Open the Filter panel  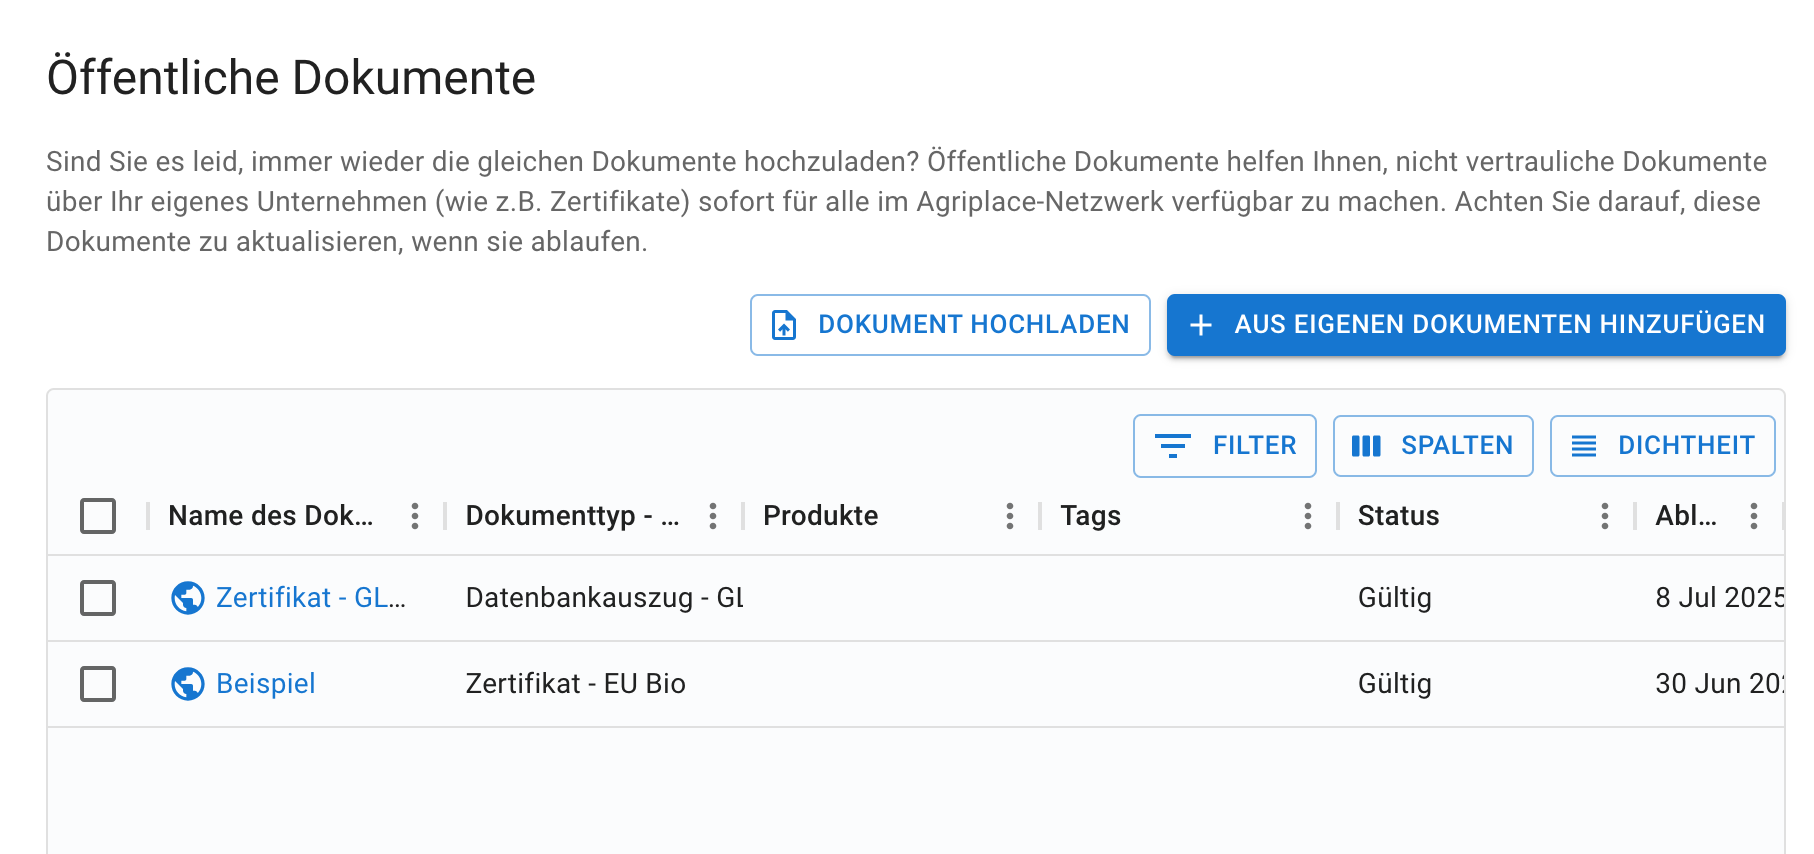pyautogui.click(x=1225, y=446)
